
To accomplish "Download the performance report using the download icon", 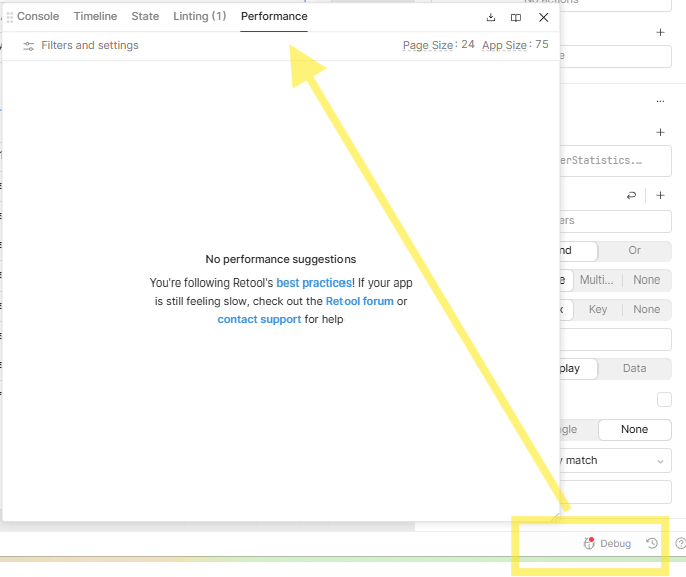I will (491, 17).
